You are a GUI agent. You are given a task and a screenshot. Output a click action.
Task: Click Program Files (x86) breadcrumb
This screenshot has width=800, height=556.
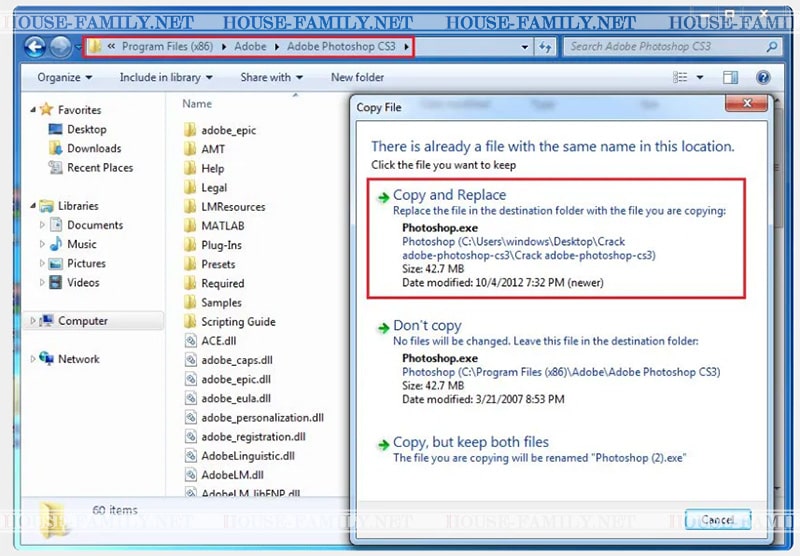[167, 46]
